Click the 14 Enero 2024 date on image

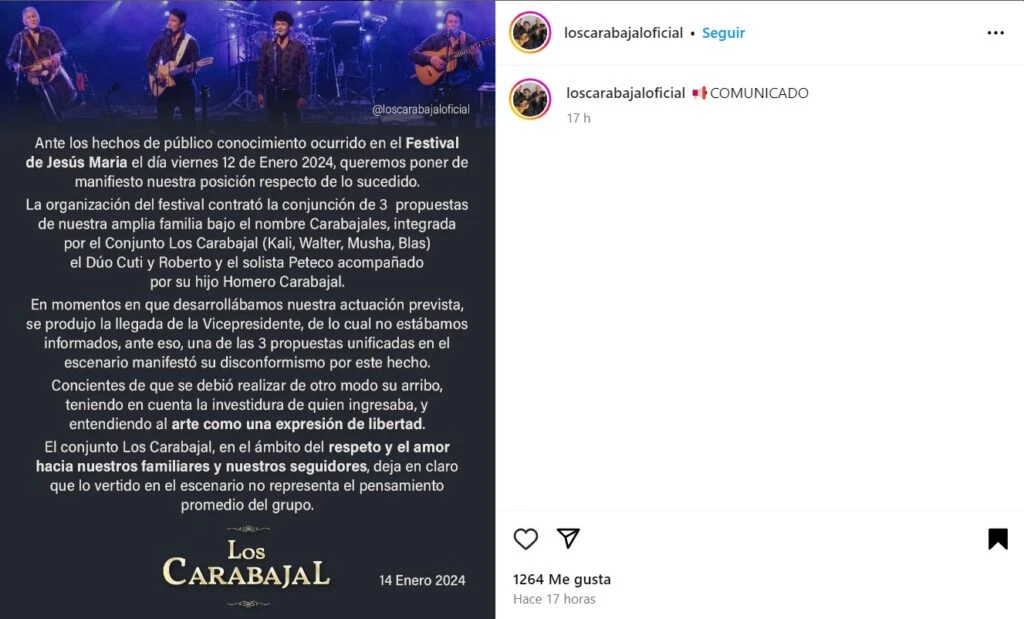[422, 580]
